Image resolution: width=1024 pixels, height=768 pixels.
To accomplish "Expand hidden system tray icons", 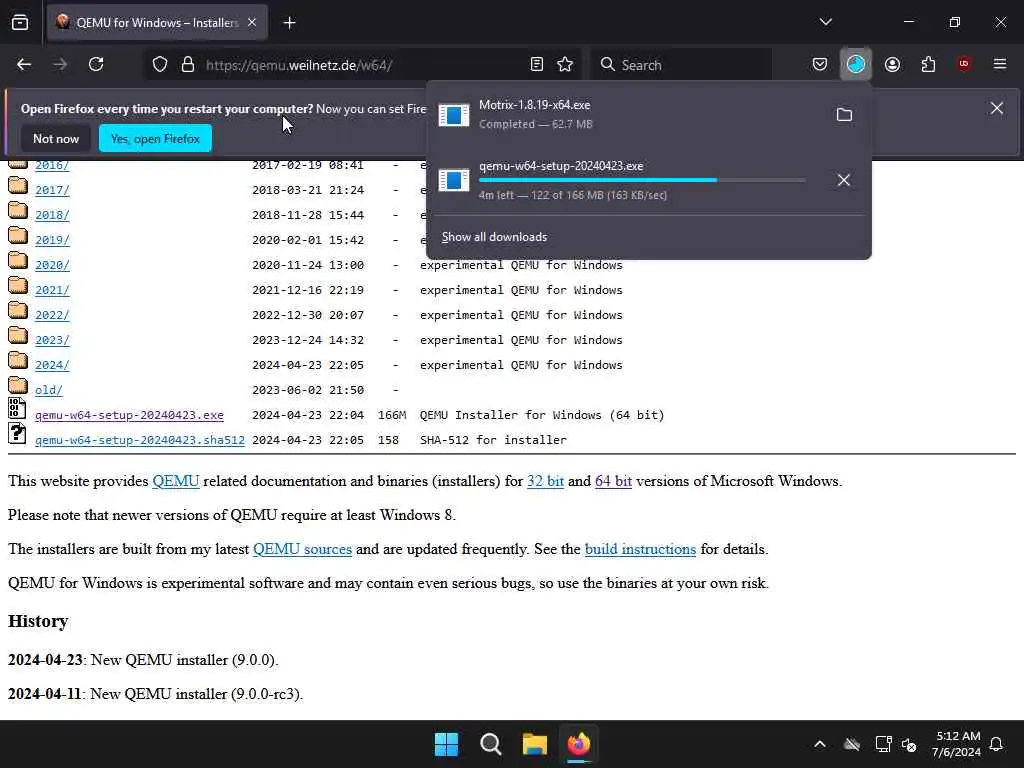I will click(820, 744).
